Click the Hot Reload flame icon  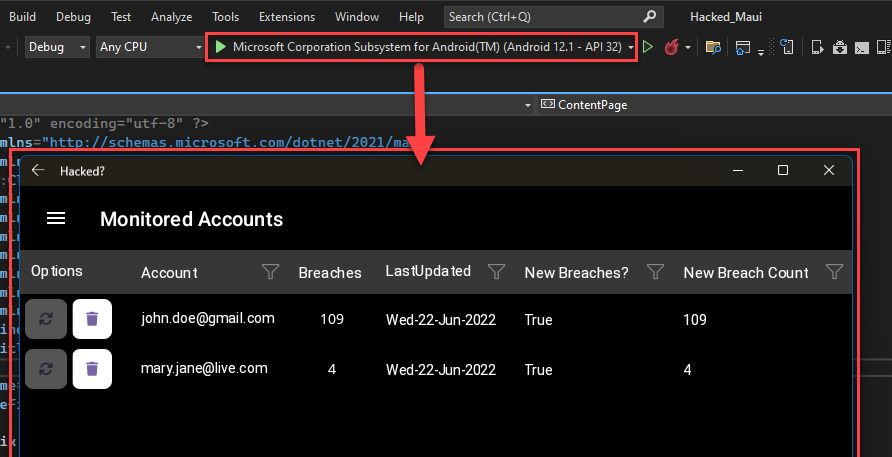pyautogui.click(x=672, y=47)
